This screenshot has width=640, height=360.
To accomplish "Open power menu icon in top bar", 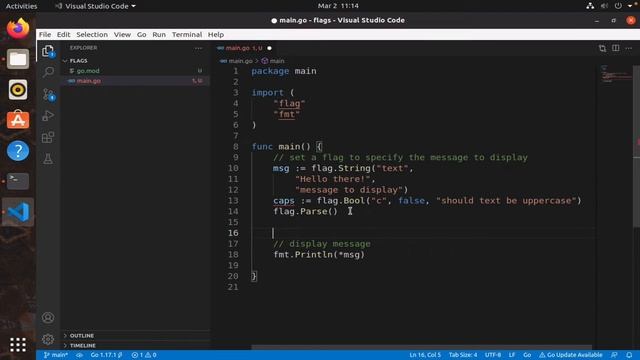I will click(618, 6).
